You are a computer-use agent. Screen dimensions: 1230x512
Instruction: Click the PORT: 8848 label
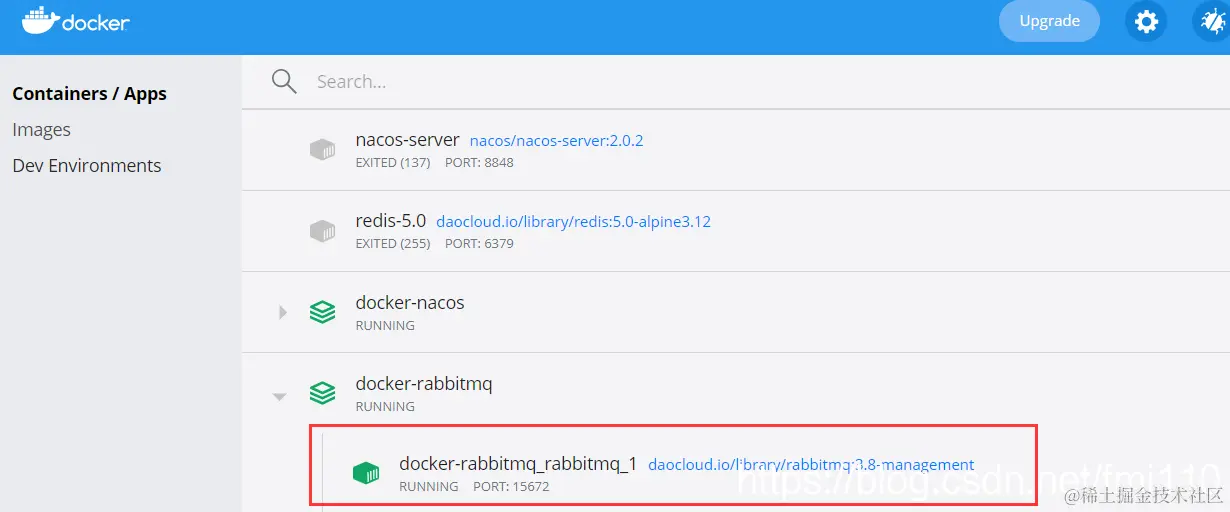click(479, 162)
